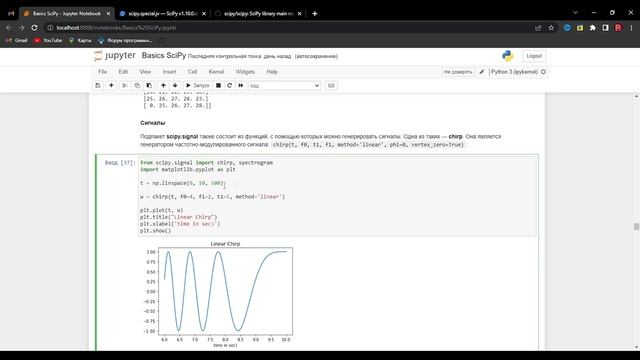Toggle the browser side panel icon
The height and width of the screenshot is (360, 640).
click(x=605, y=28)
